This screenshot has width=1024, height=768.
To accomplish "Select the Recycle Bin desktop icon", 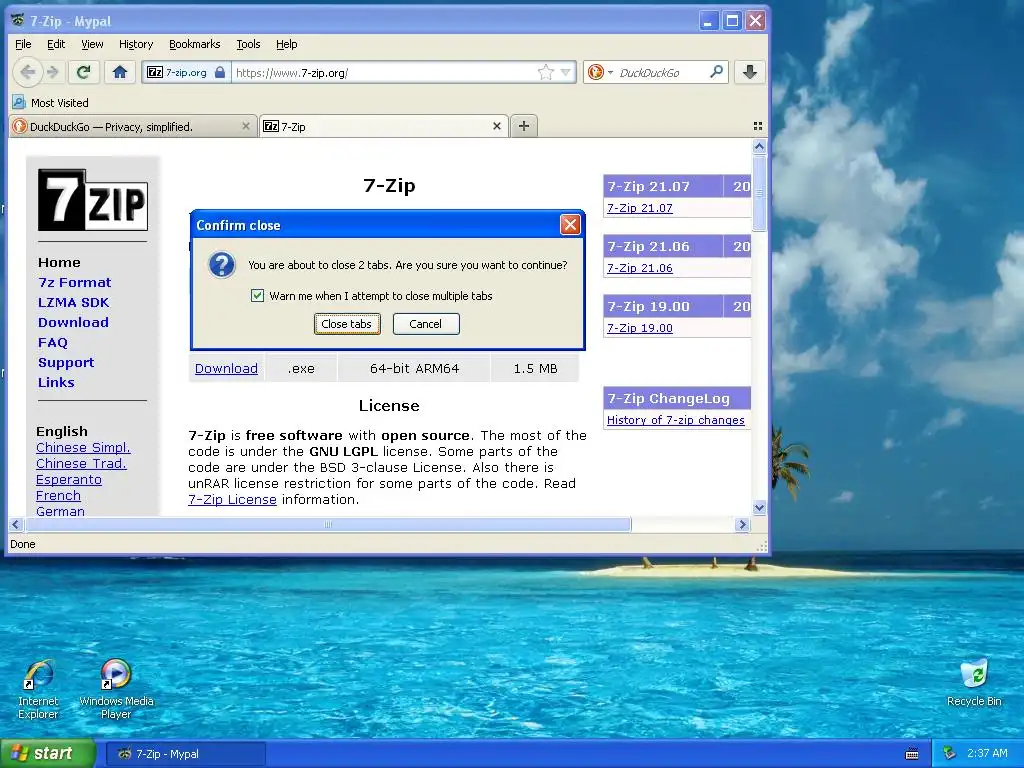I will click(x=974, y=682).
